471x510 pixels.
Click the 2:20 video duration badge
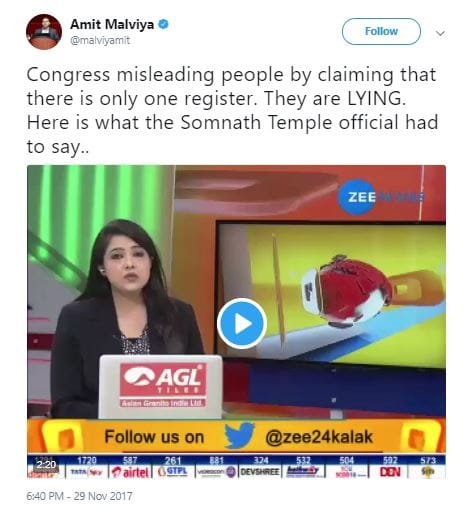click(x=46, y=464)
